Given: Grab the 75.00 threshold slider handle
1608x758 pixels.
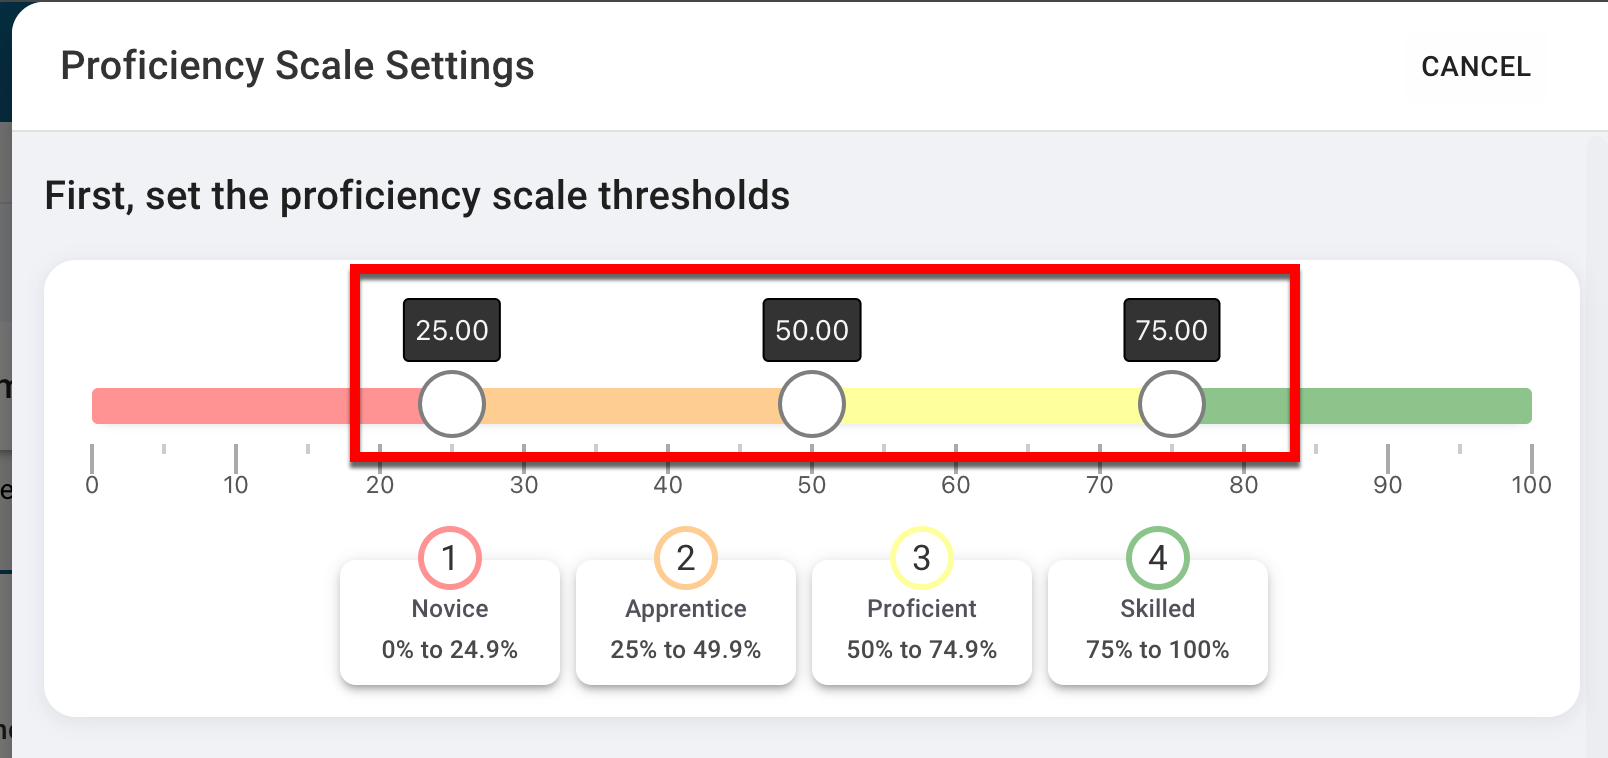Looking at the screenshot, I should [x=1172, y=404].
